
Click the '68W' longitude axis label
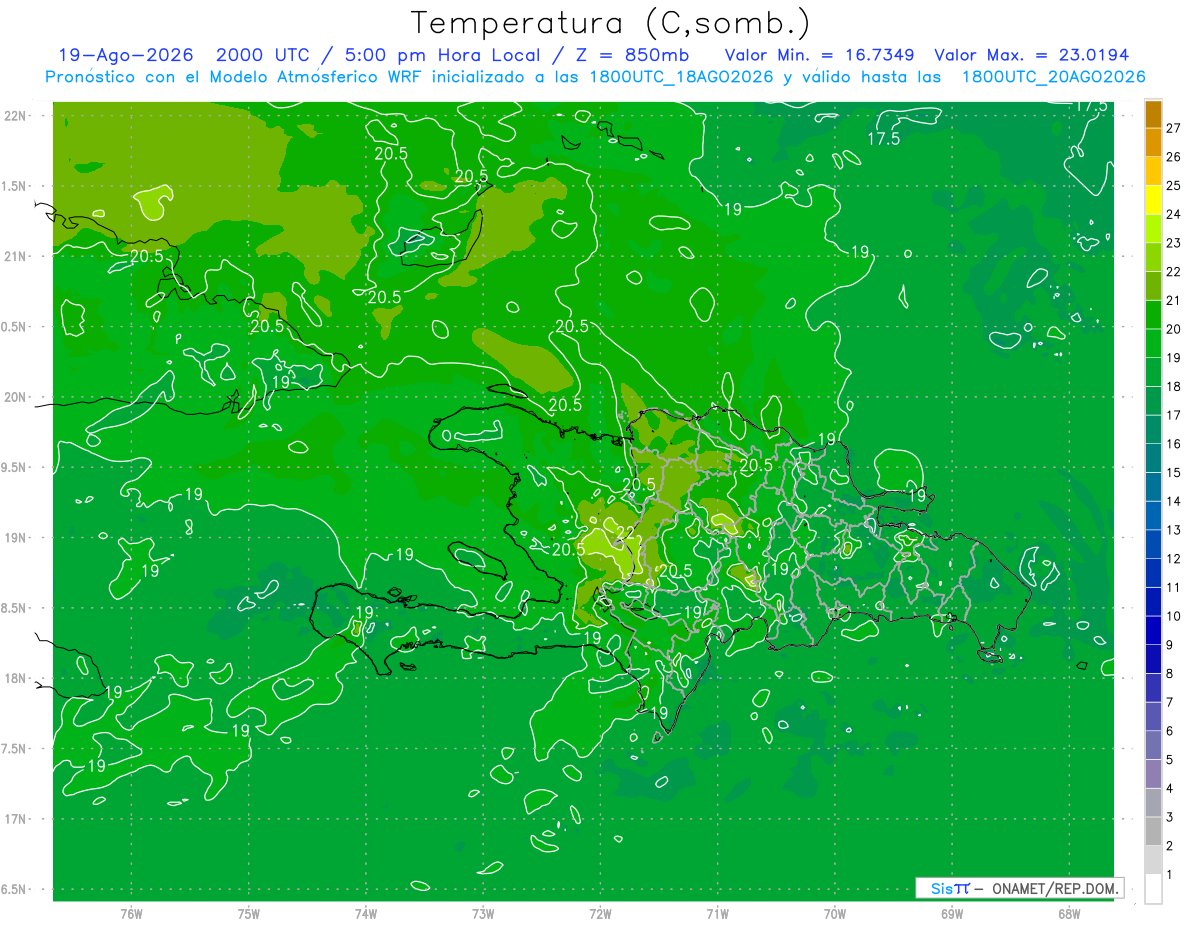[1069, 913]
